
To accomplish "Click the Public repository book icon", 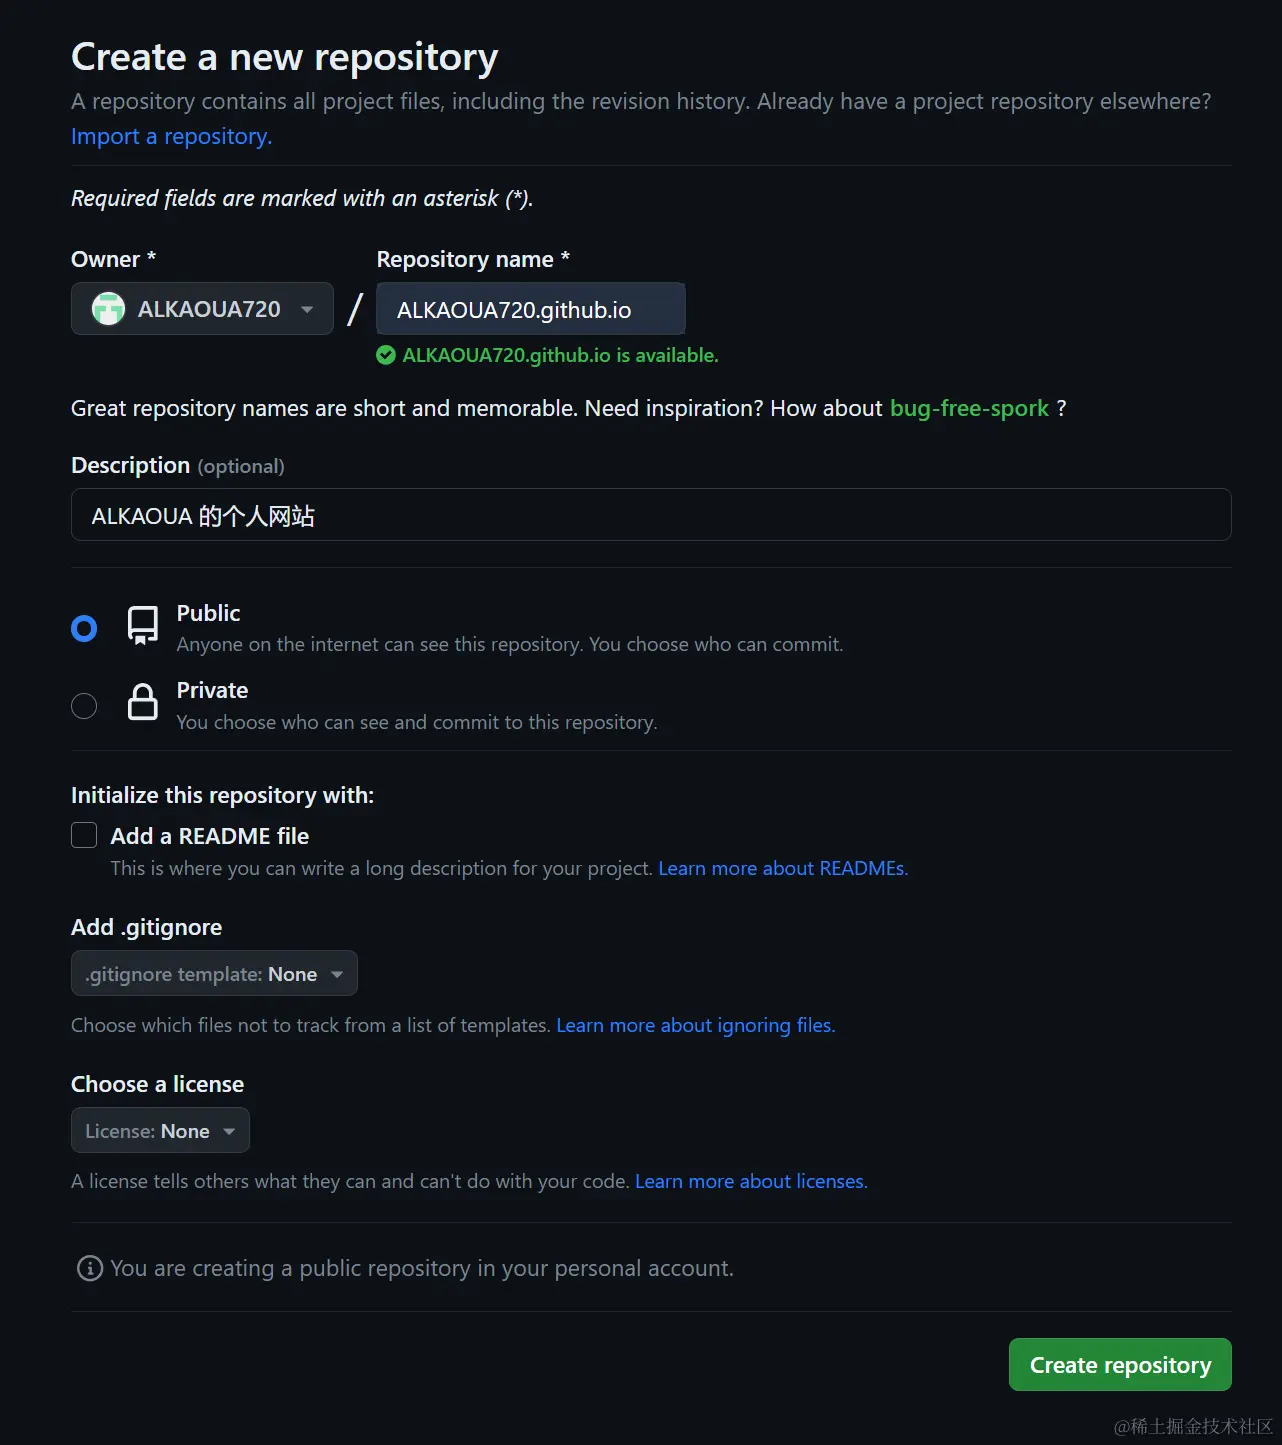I will tap(143, 626).
